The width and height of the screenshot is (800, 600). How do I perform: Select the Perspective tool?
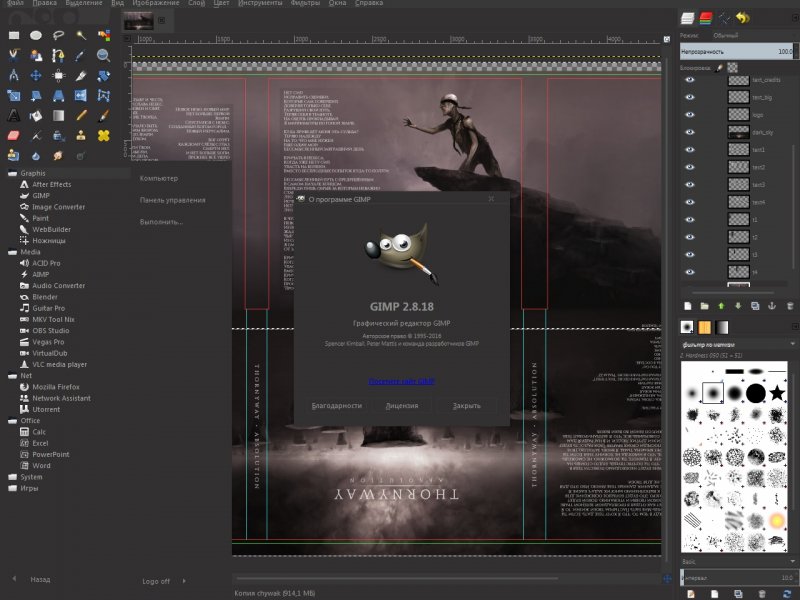pos(58,95)
